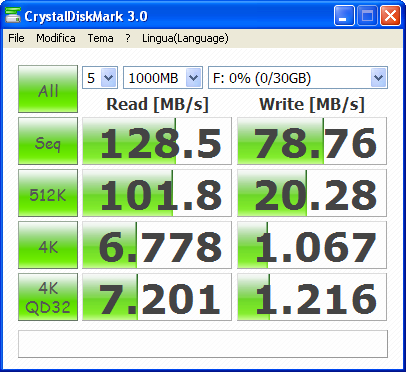Screen dimensions: 406x372
Task: Click the 4K read result 6.778
Action: tap(157, 245)
